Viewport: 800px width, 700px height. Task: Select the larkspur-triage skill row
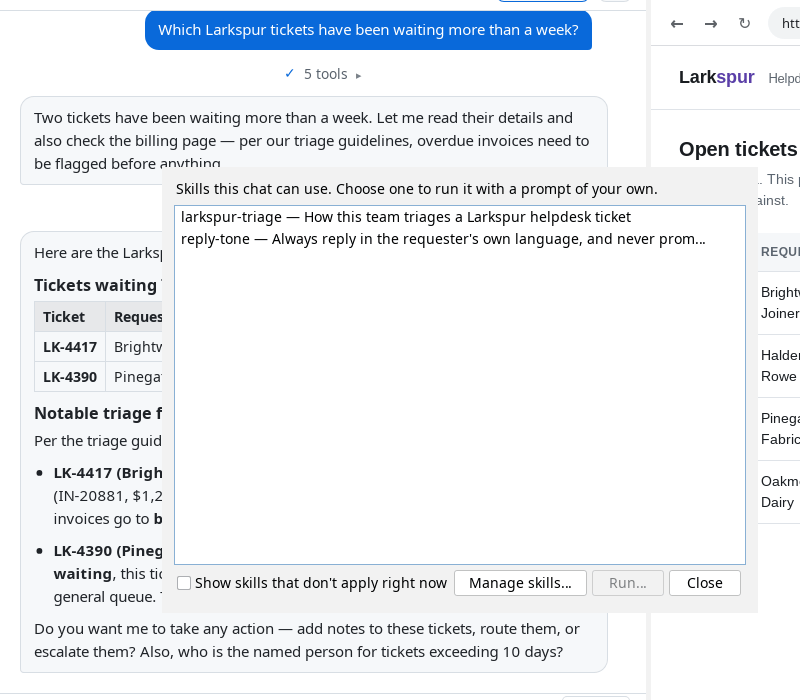(x=459, y=217)
